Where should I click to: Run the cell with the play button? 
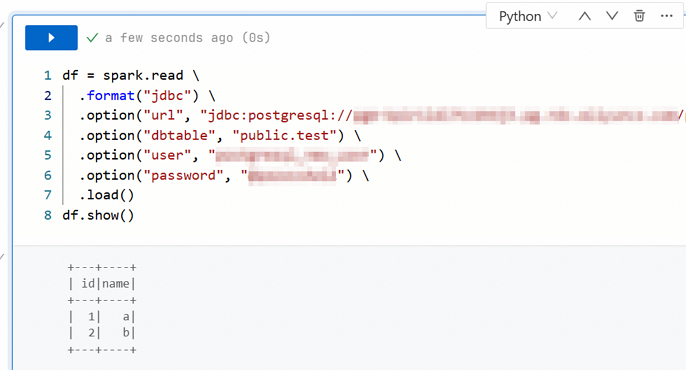tap(51, 38)
